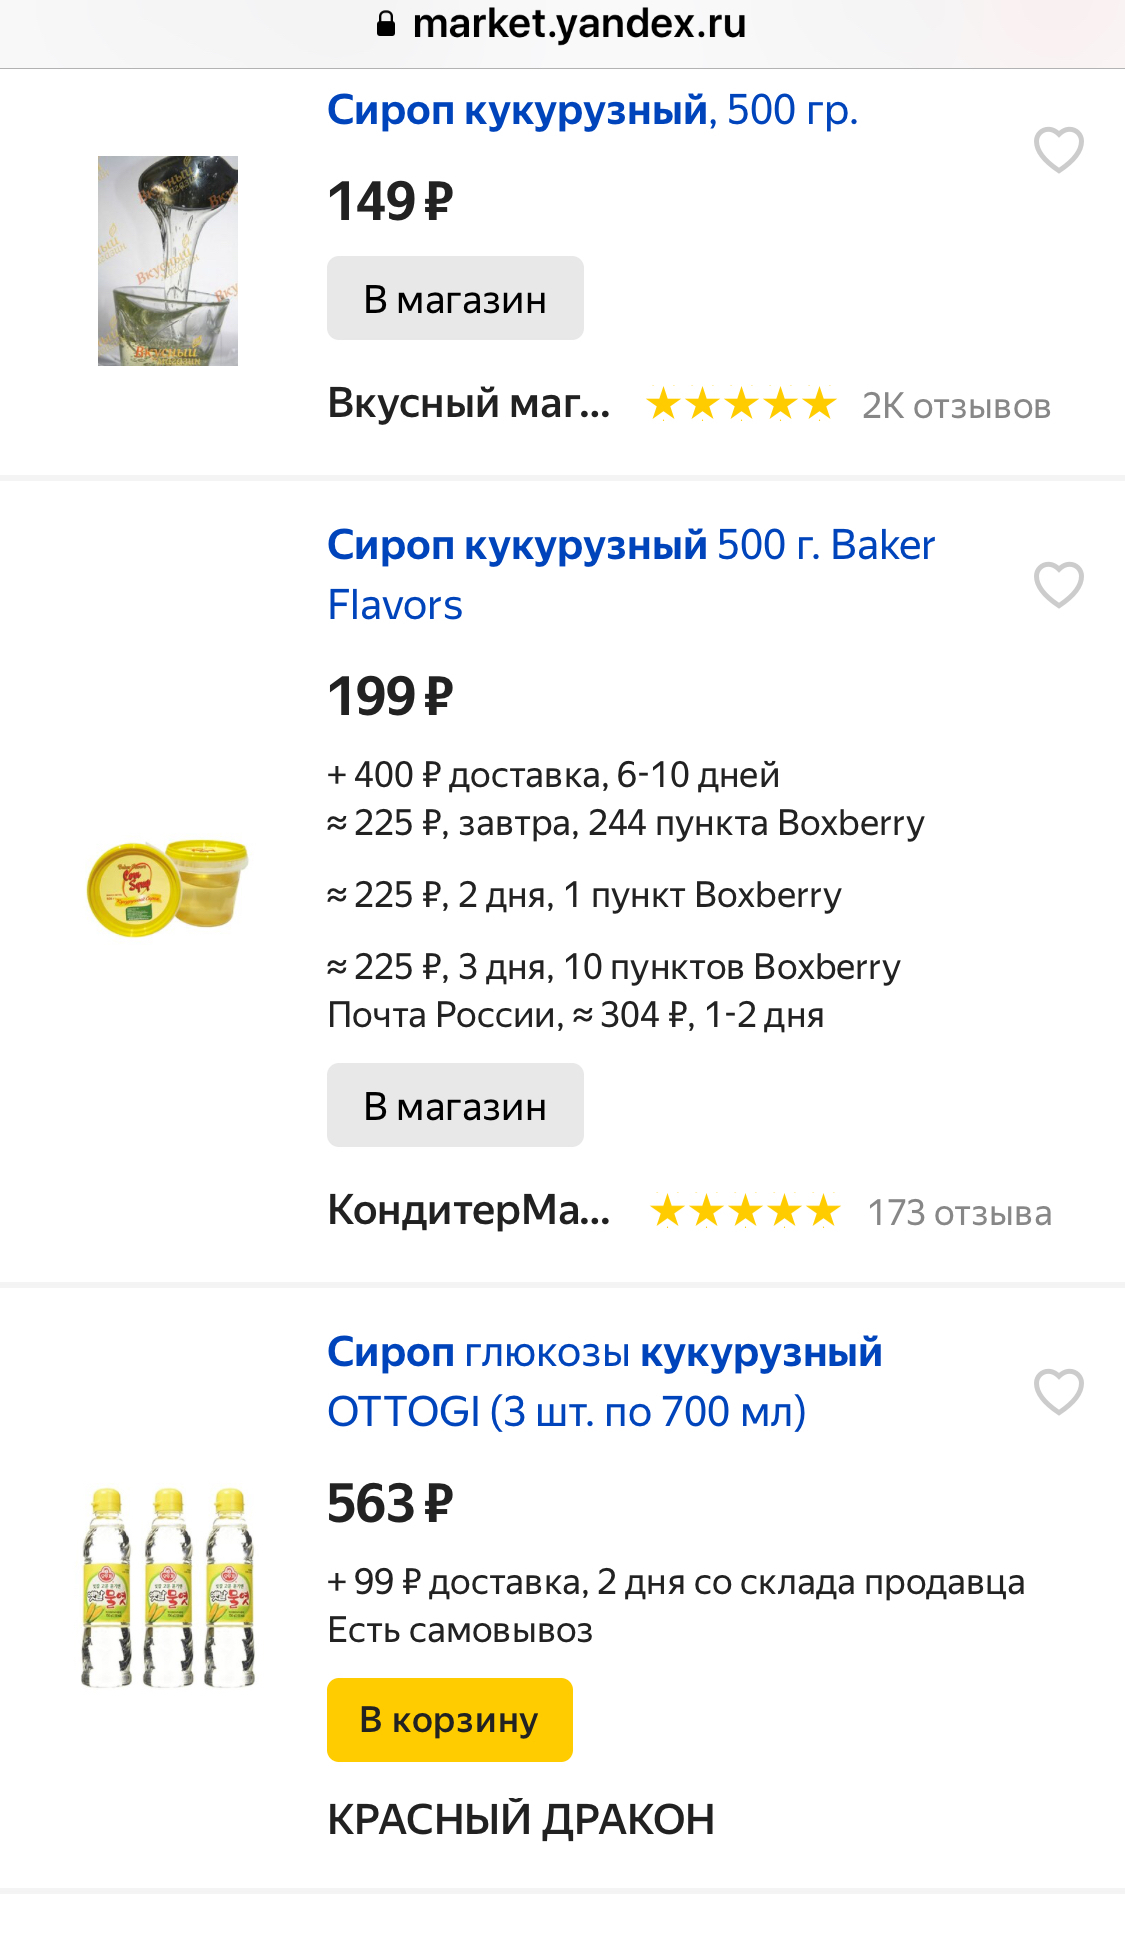The image size is (1125, 1939).
Task: Add OTTOGI syrup with 'В корзину' button
Action: 449,1719
